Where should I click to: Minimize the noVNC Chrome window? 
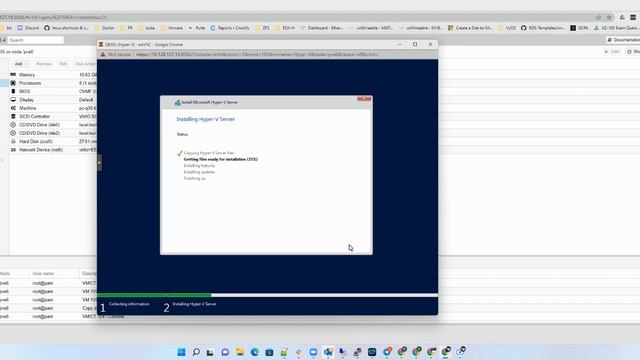pyautogui.click(x=400, y=44)
